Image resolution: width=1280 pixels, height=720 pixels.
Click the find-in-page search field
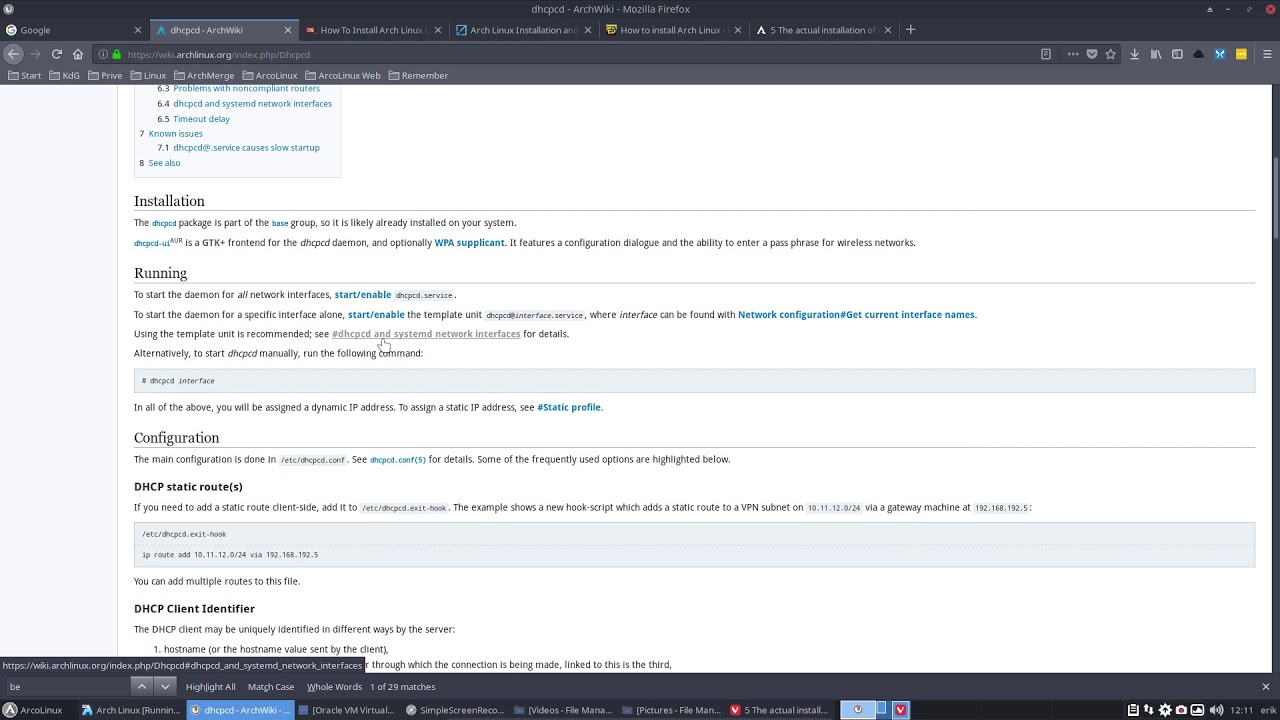67,687
